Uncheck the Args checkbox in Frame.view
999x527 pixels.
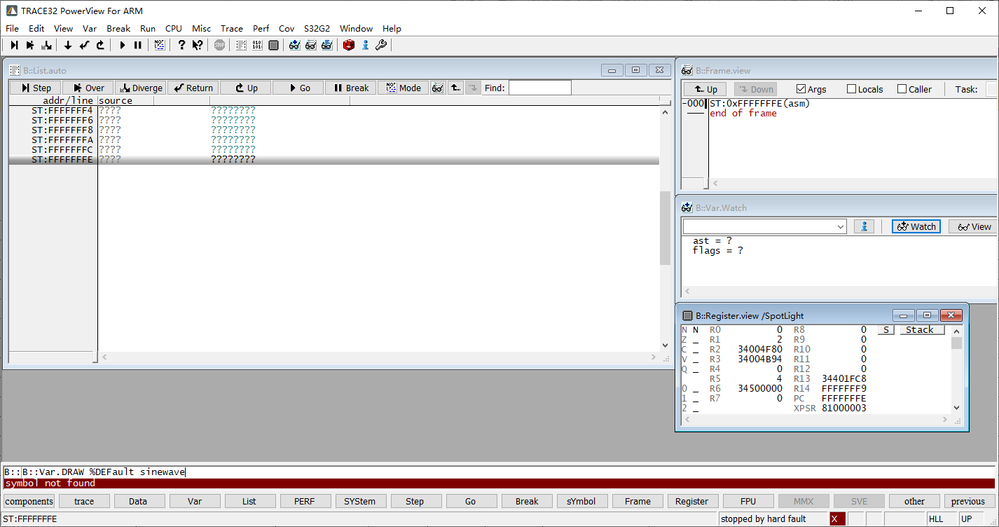click(x=801, y=89)
